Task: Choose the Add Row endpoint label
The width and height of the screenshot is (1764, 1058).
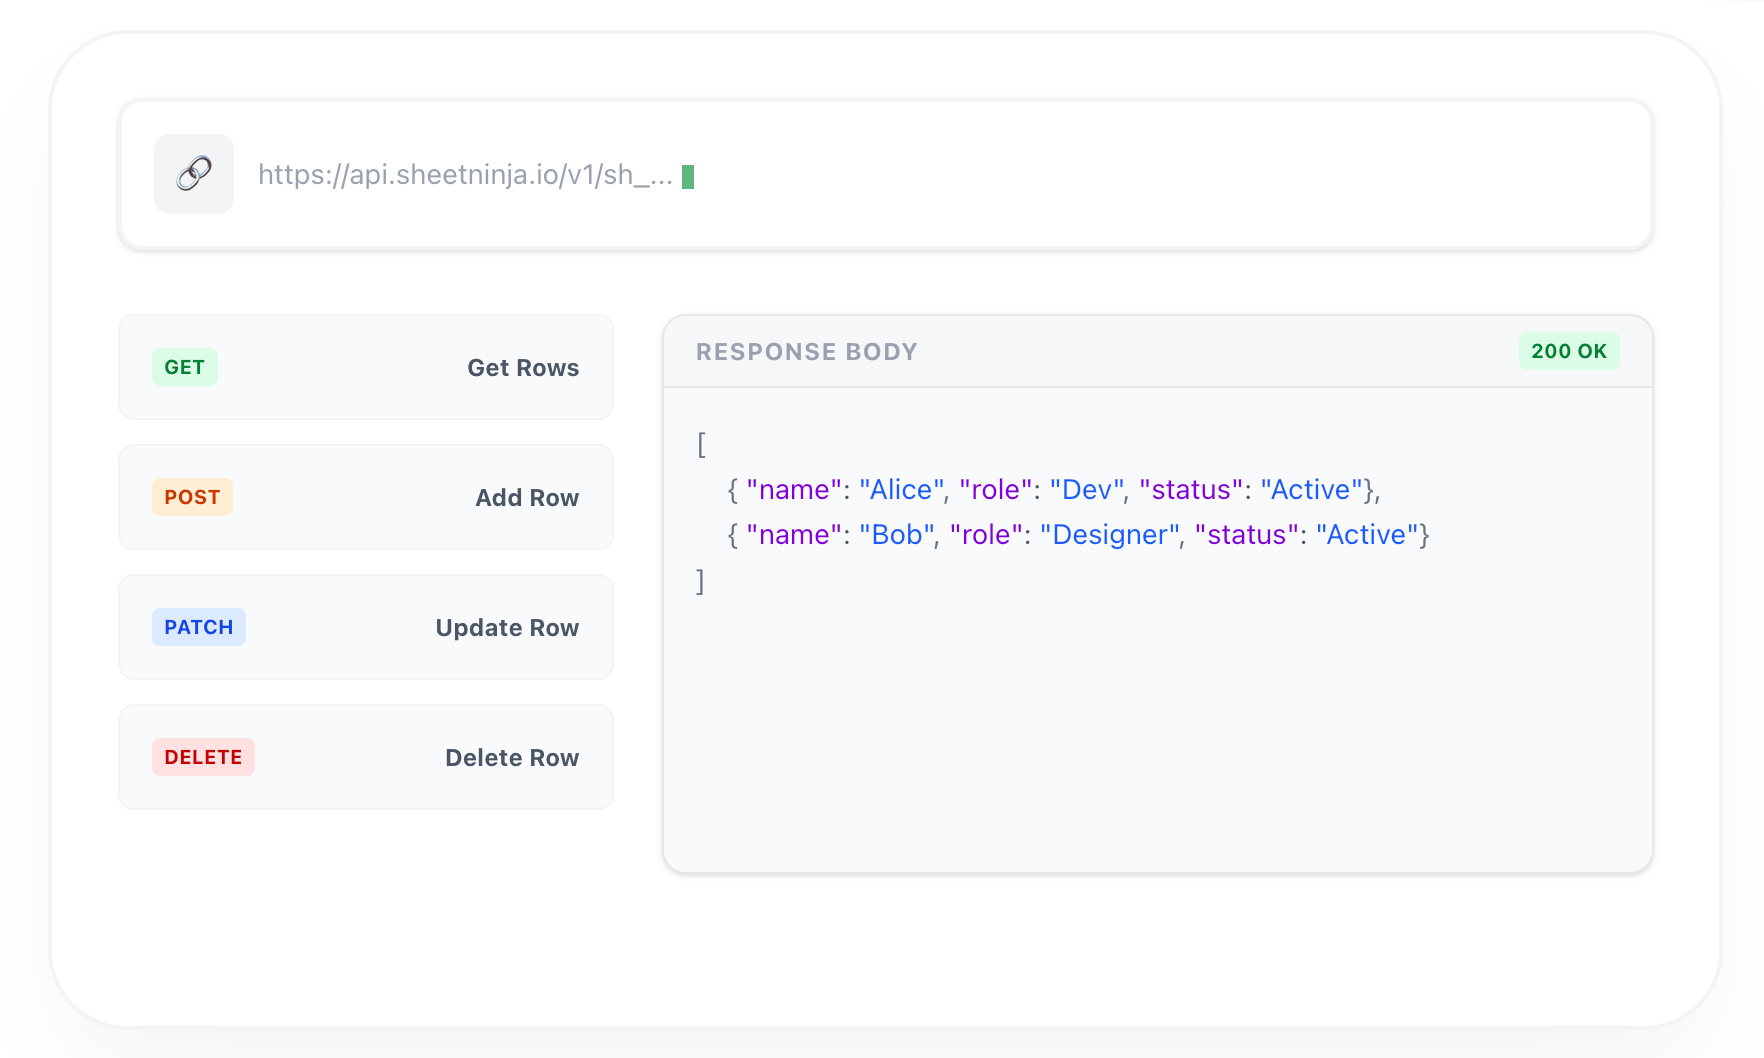Action: pos(527,498)
